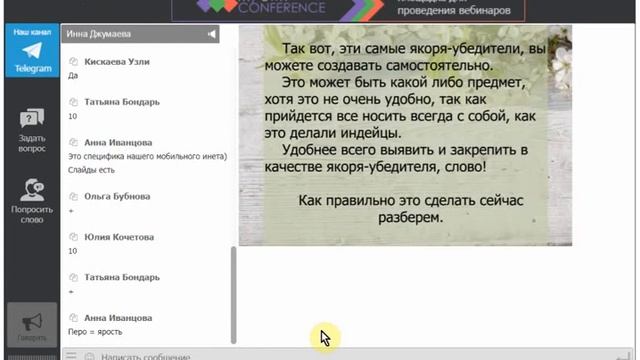Click 'Попросить слово' request-to-speak icon
This screenshot has height=360, width=640.
pyautogui.click(x=32, y=190)
